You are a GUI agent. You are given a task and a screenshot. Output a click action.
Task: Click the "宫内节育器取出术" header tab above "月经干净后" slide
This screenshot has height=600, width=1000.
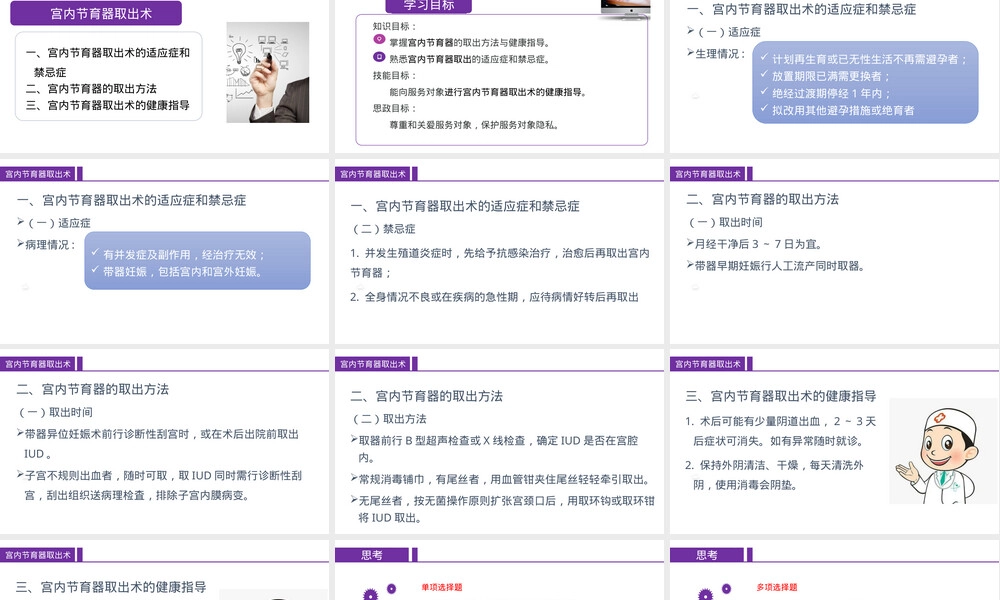pyautogui.click(x=708, y=174)
